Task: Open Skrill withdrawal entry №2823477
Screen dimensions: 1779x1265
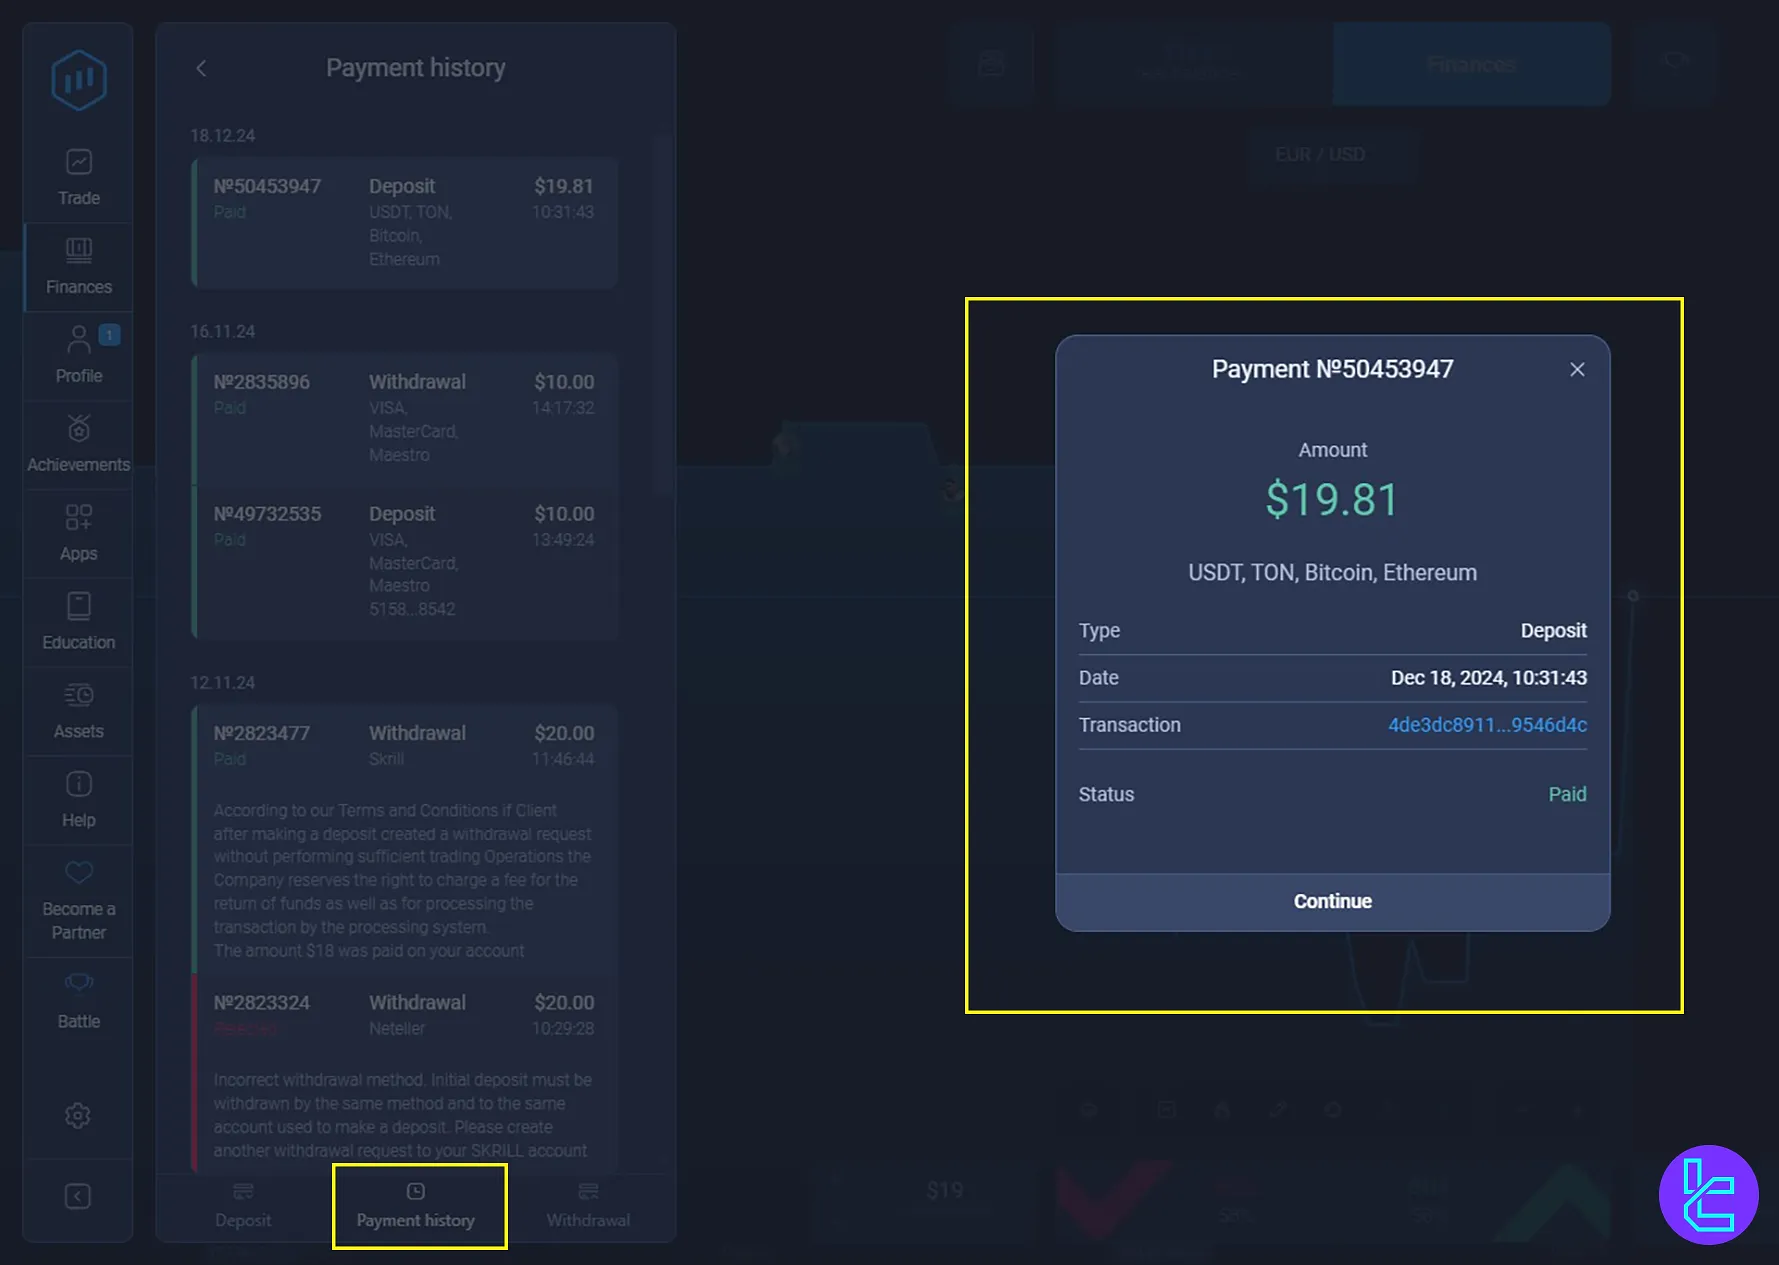Action: pos(405,840)
